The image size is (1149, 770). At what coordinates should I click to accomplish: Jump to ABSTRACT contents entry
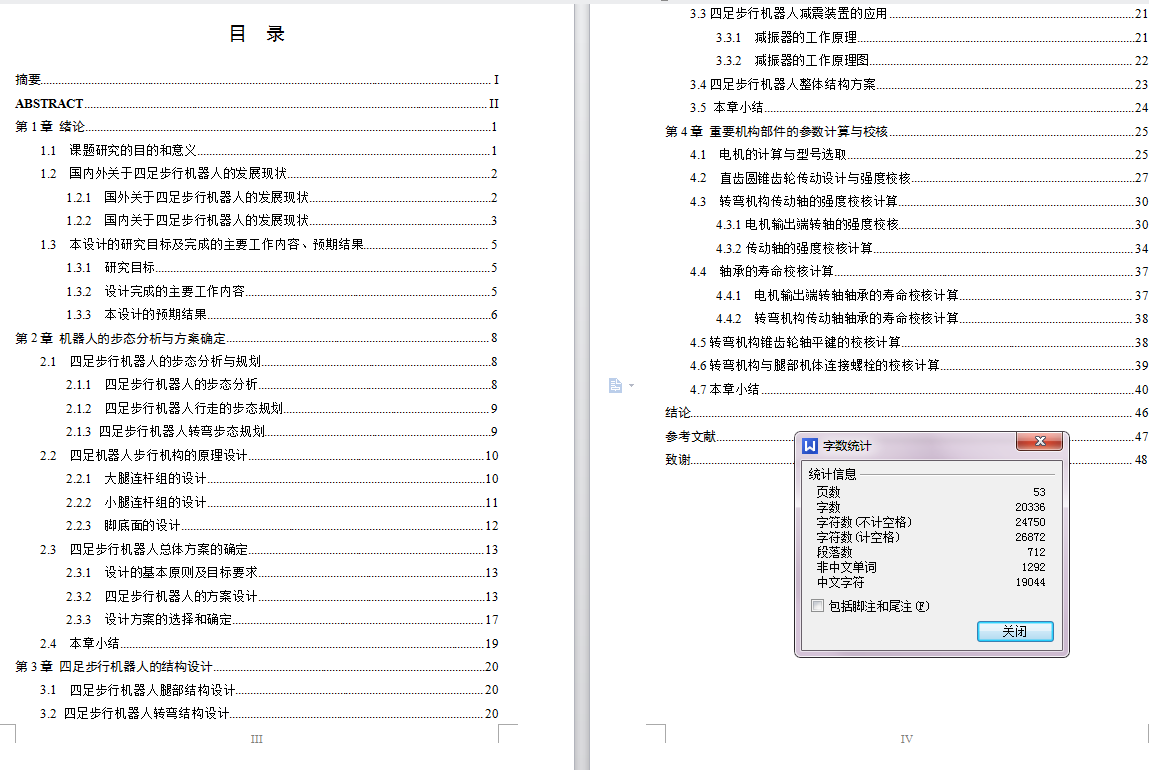[256, 103]
